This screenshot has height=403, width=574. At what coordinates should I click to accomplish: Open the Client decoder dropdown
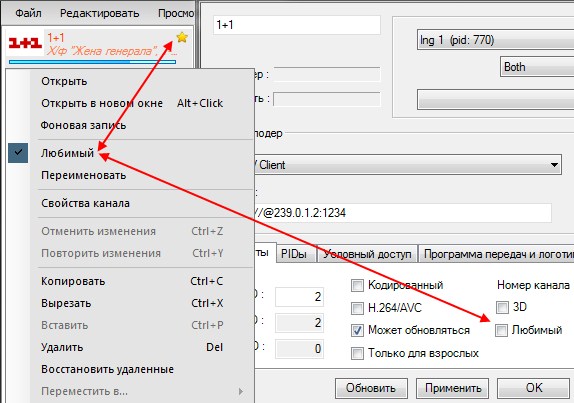coord(407,165)
